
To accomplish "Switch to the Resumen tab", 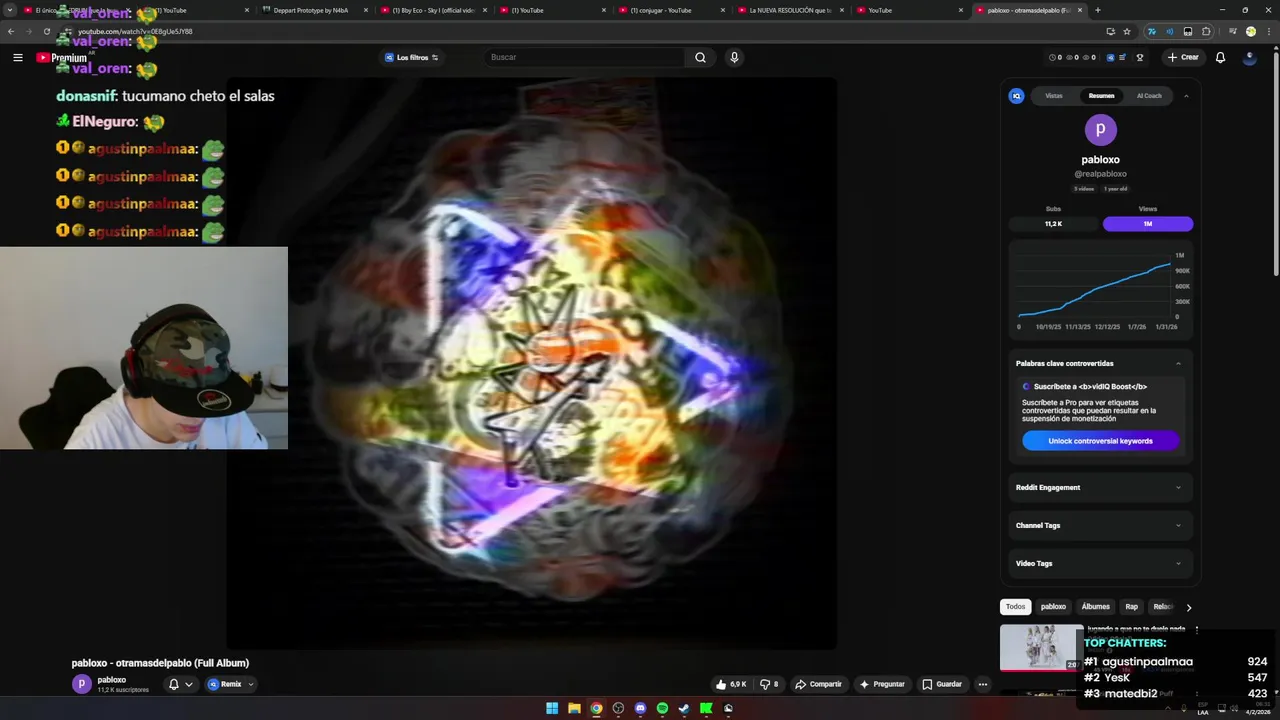I will (1101, 96).
